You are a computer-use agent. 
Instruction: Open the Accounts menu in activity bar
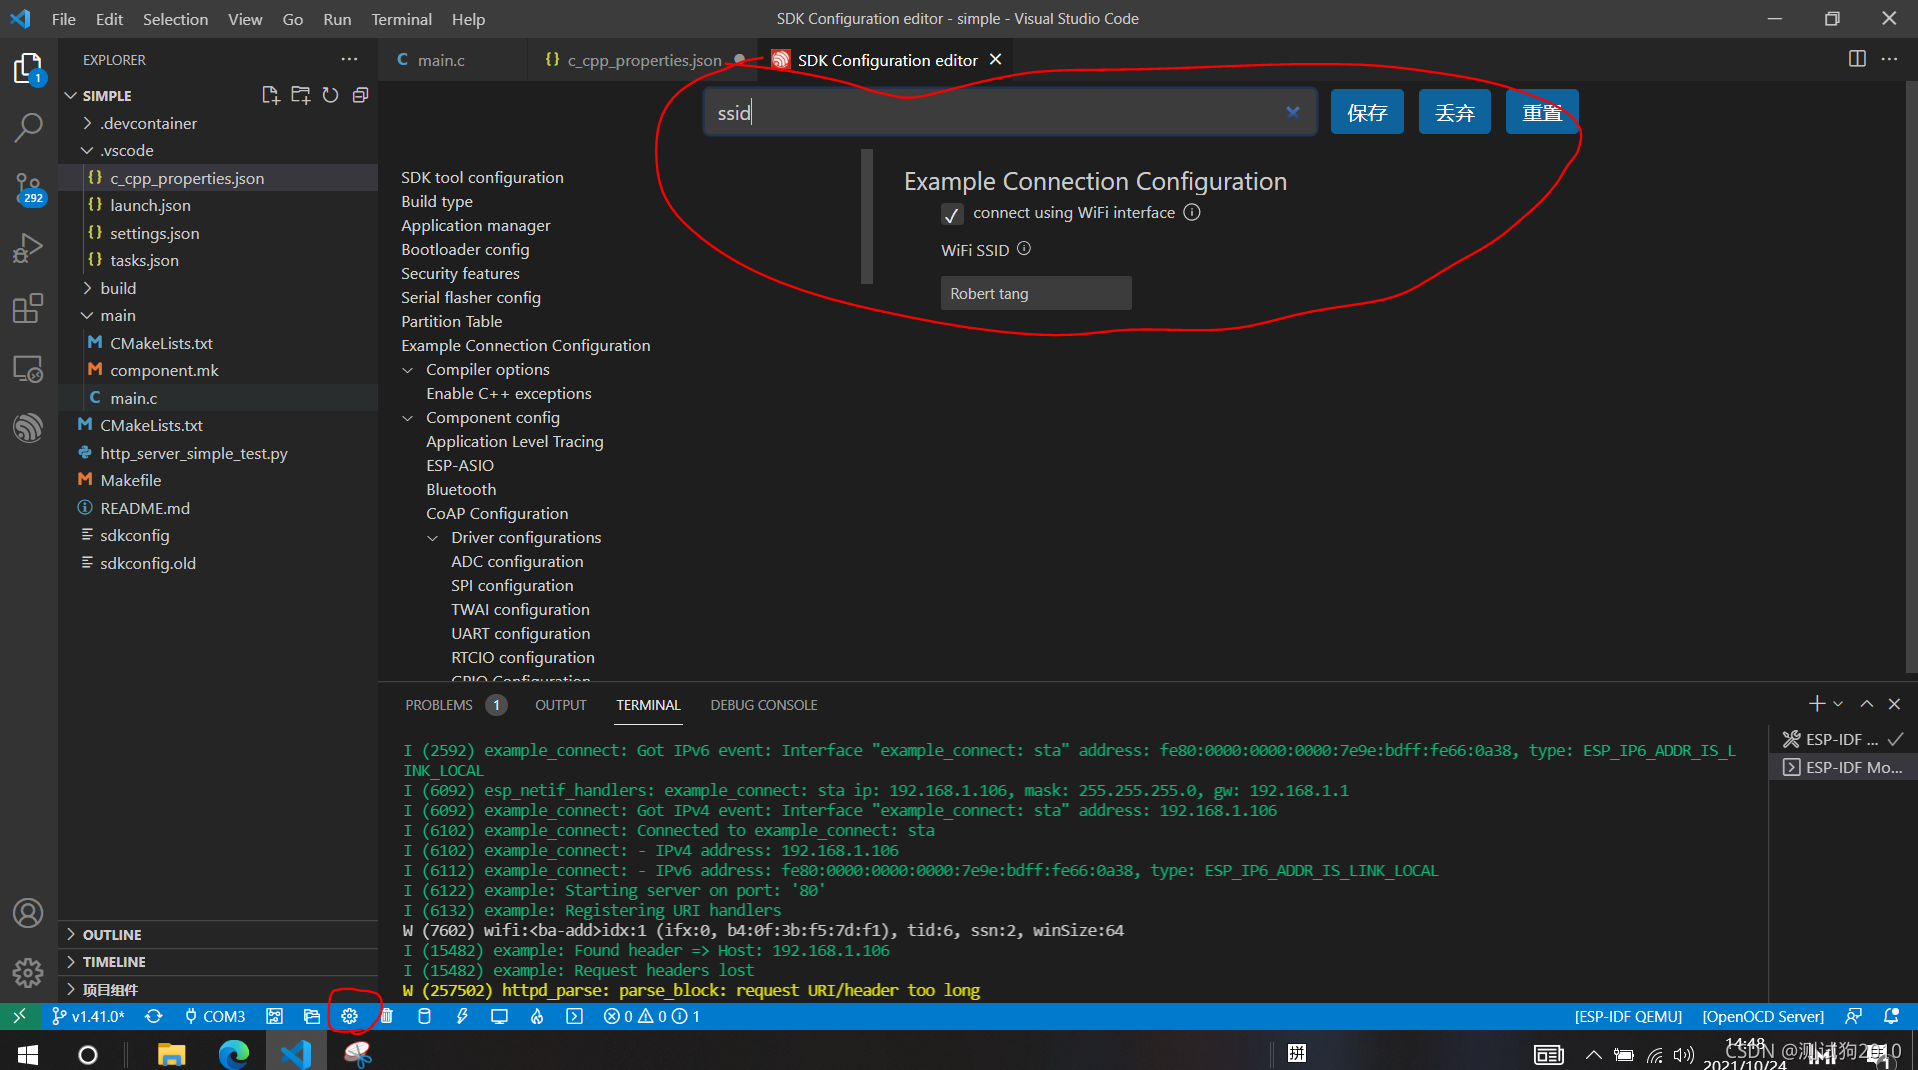point(28,913)
